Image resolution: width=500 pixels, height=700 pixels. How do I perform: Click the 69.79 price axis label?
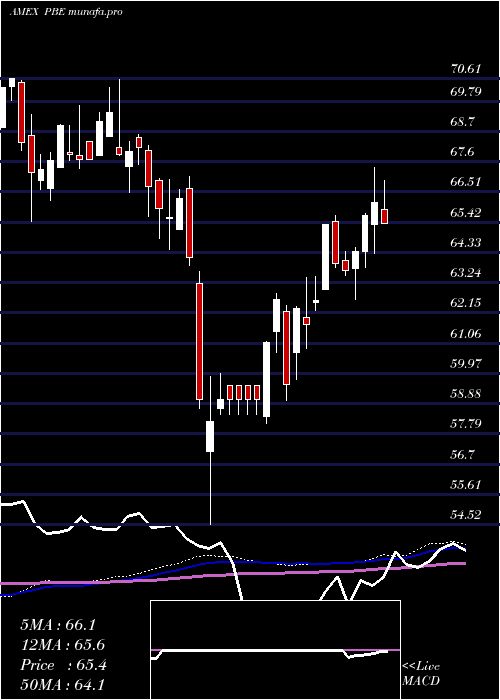[x=467, y=92]
